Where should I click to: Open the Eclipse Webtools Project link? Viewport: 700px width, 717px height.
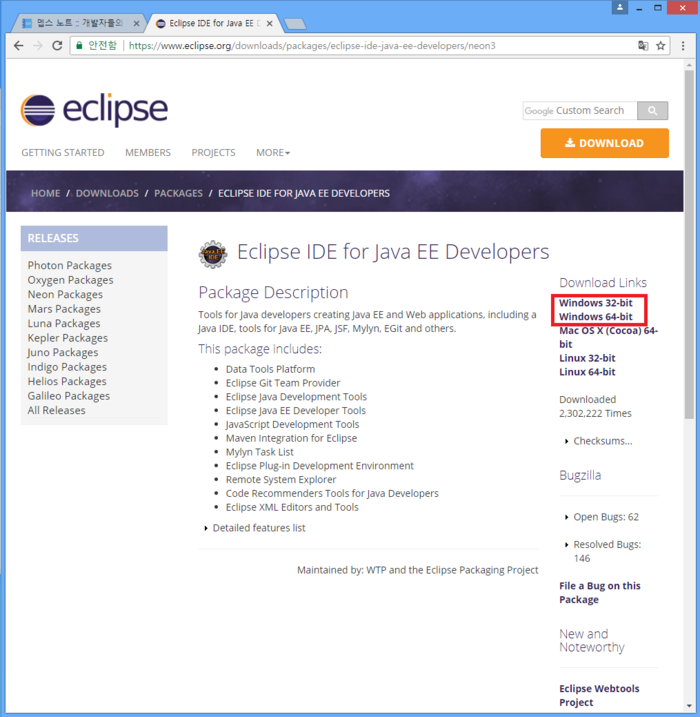click(x=599, y=696)
